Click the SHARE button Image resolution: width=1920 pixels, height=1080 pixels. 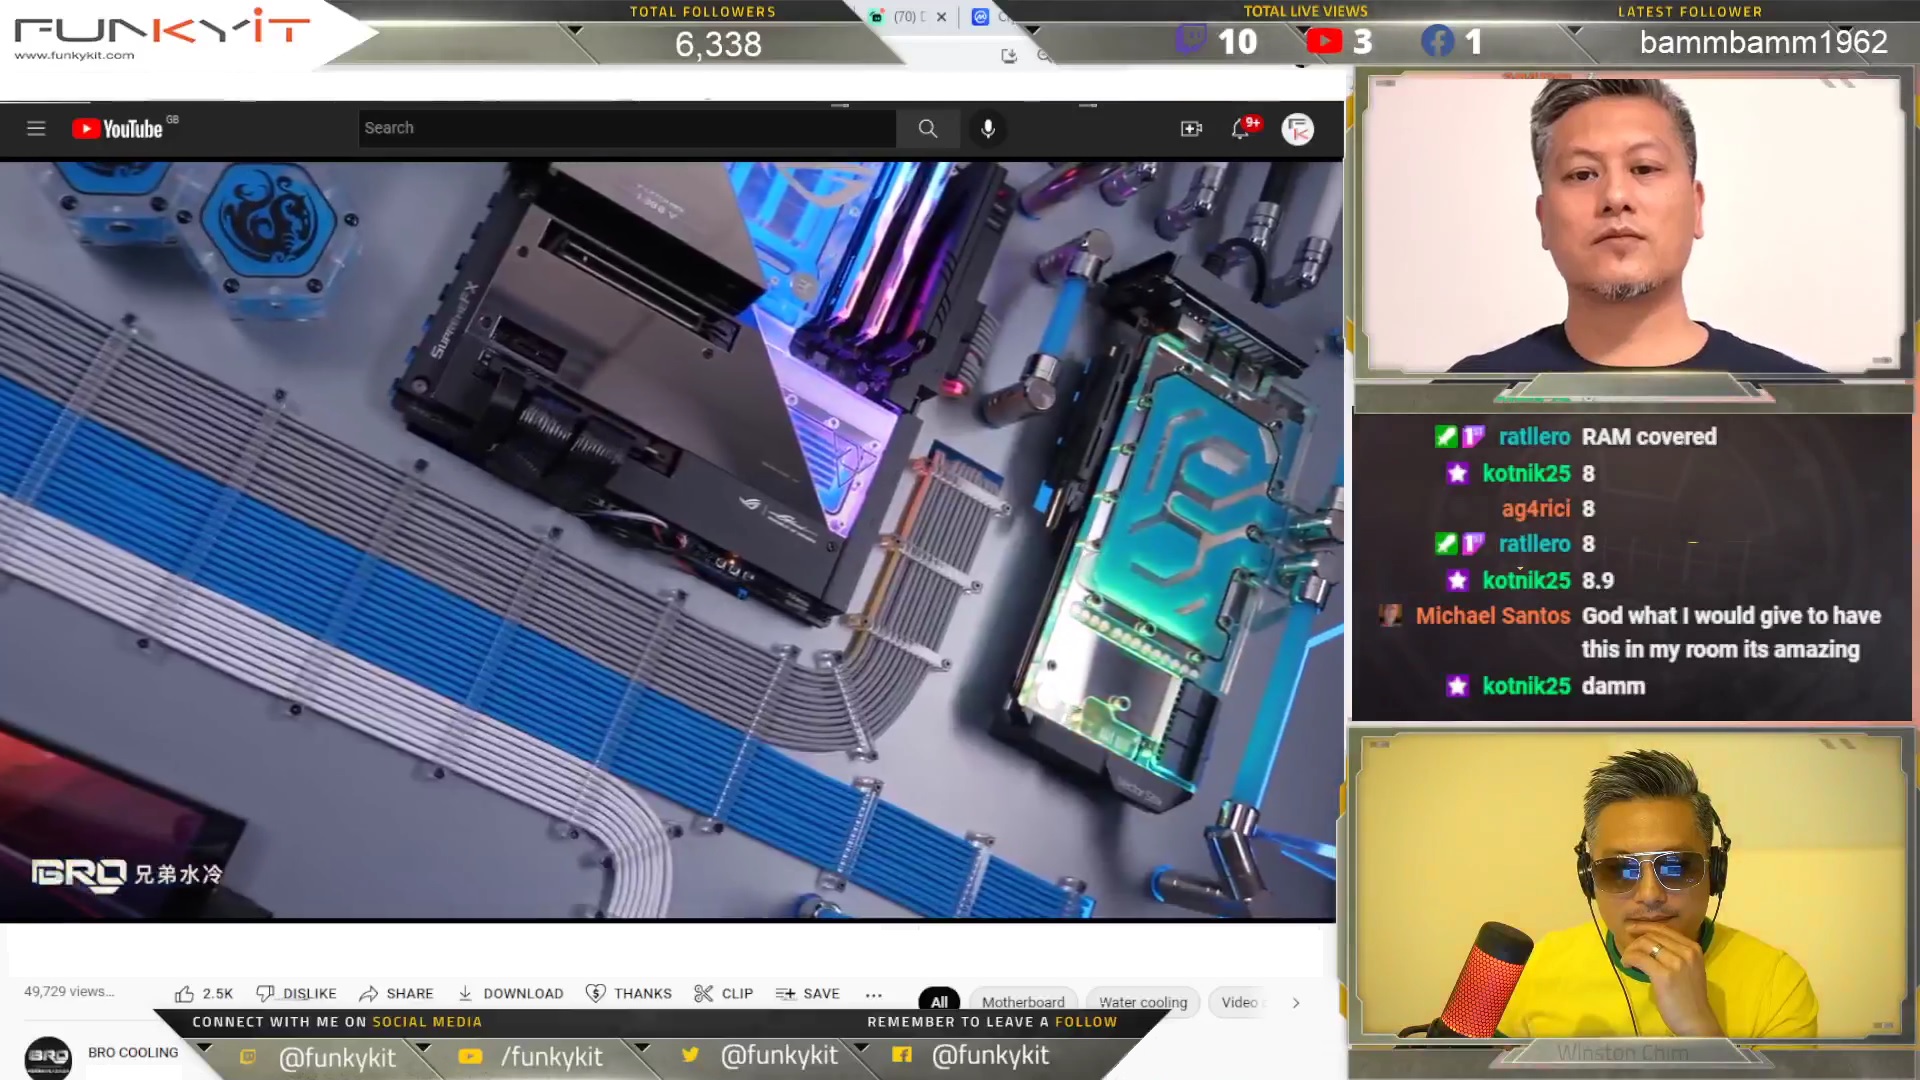396,993
